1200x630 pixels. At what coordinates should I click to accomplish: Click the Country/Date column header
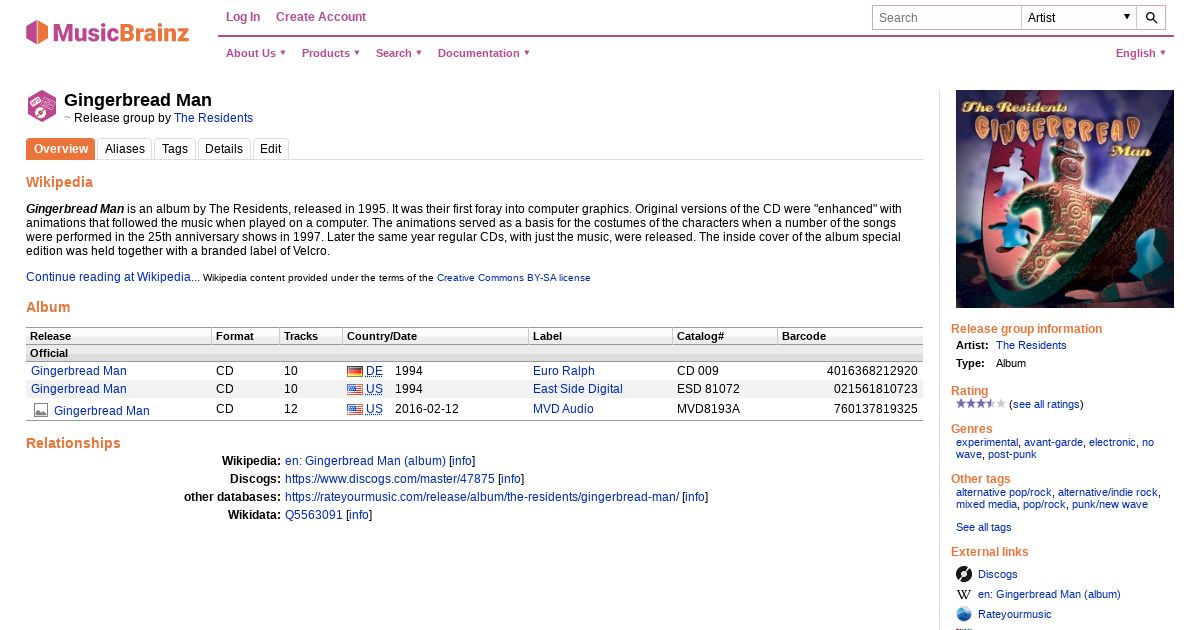click(435, 336)
